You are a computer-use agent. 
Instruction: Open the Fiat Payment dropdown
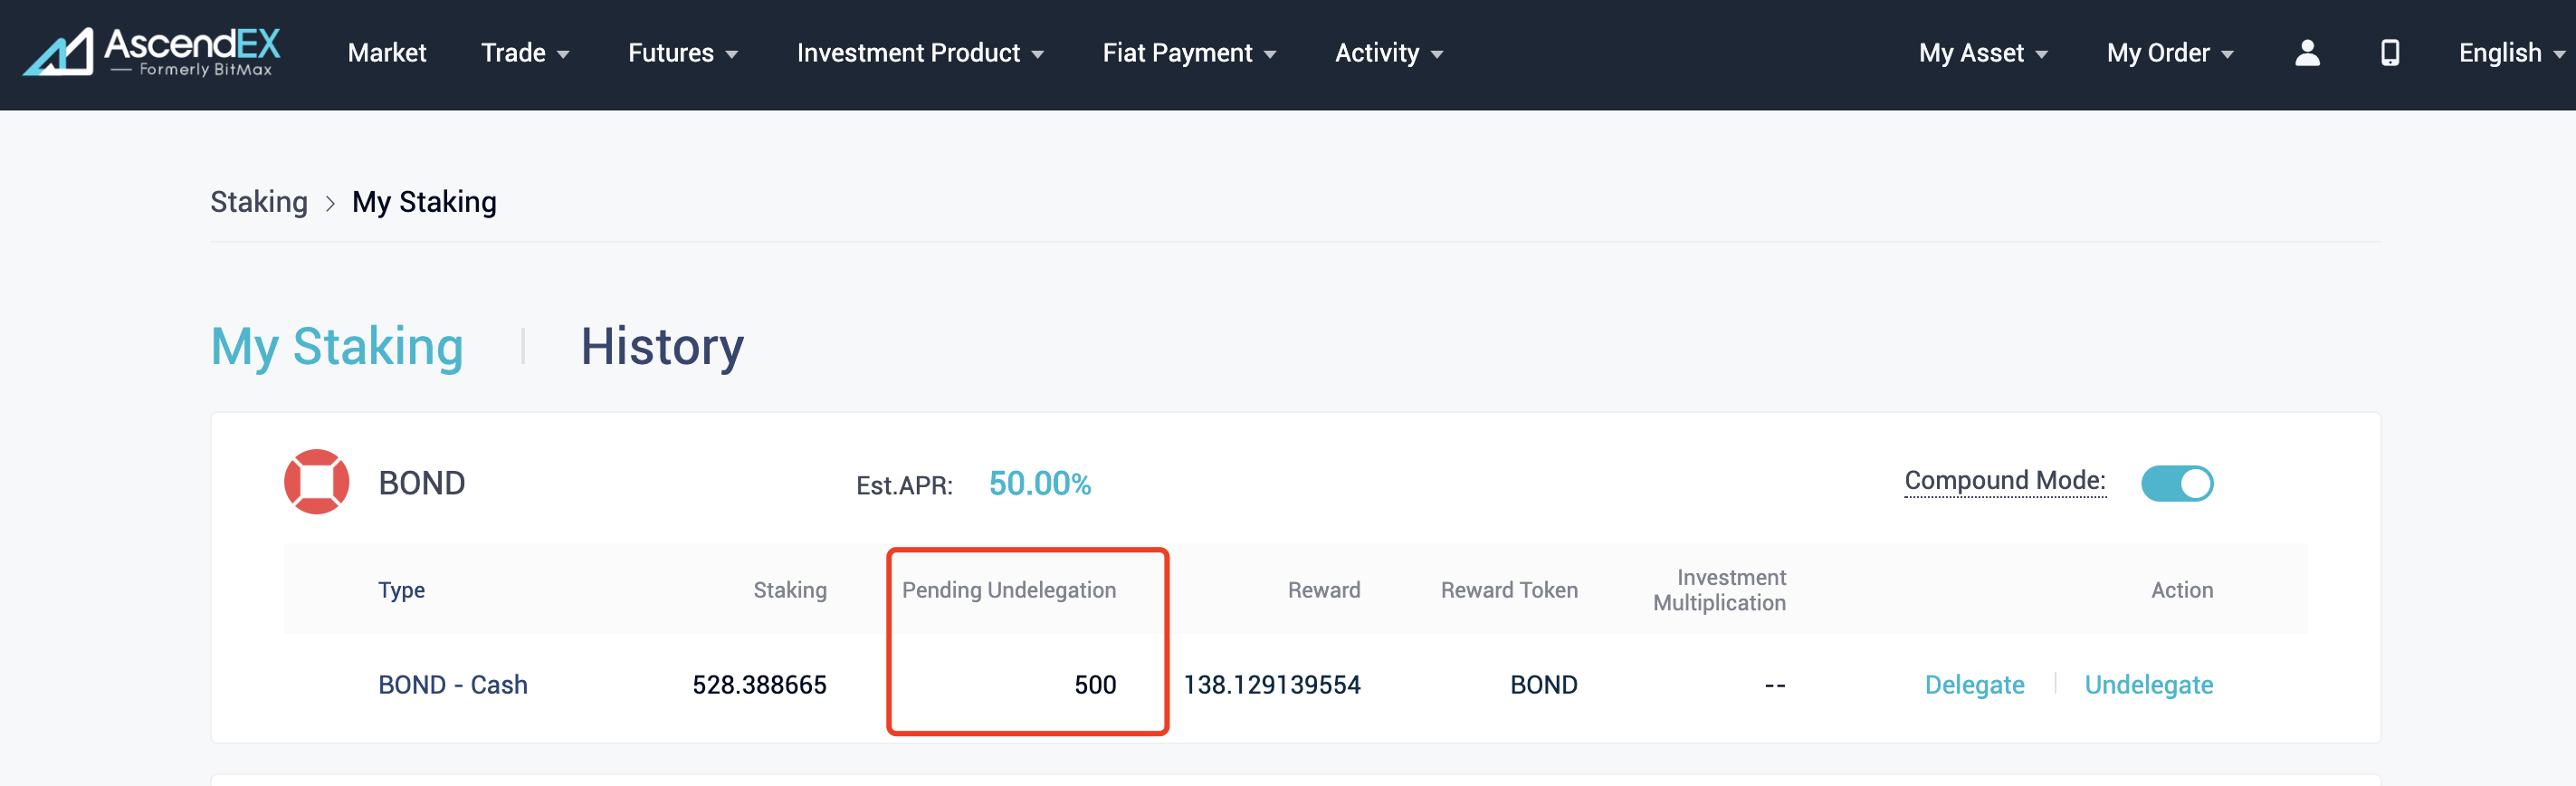[1188, 53]
